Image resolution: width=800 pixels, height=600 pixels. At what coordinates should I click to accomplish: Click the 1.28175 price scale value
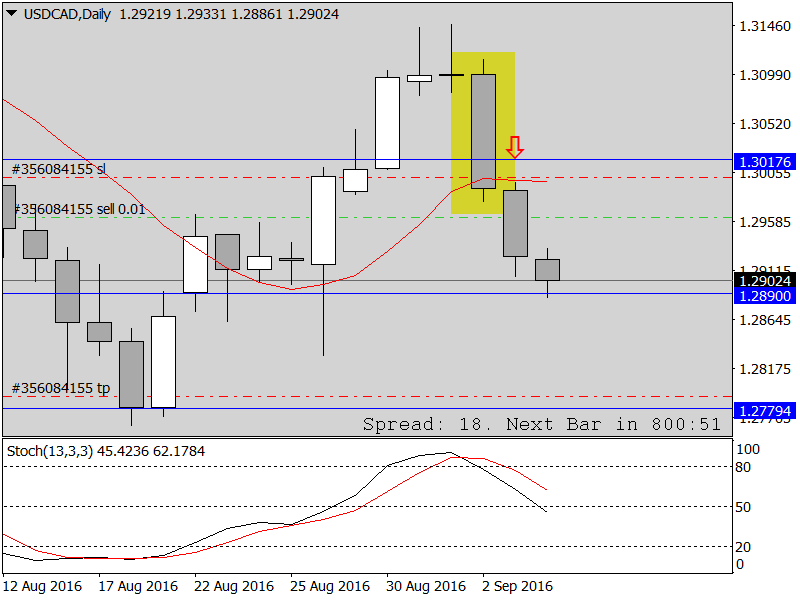point(765,369)
